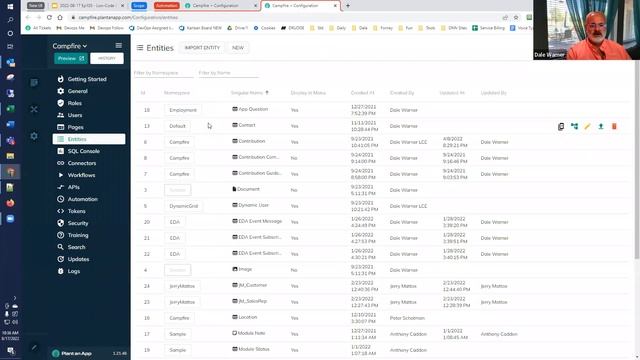Click the History button
Image resolution: width=640 pixels, height=360 pixels.
click(x=107, y=58)
